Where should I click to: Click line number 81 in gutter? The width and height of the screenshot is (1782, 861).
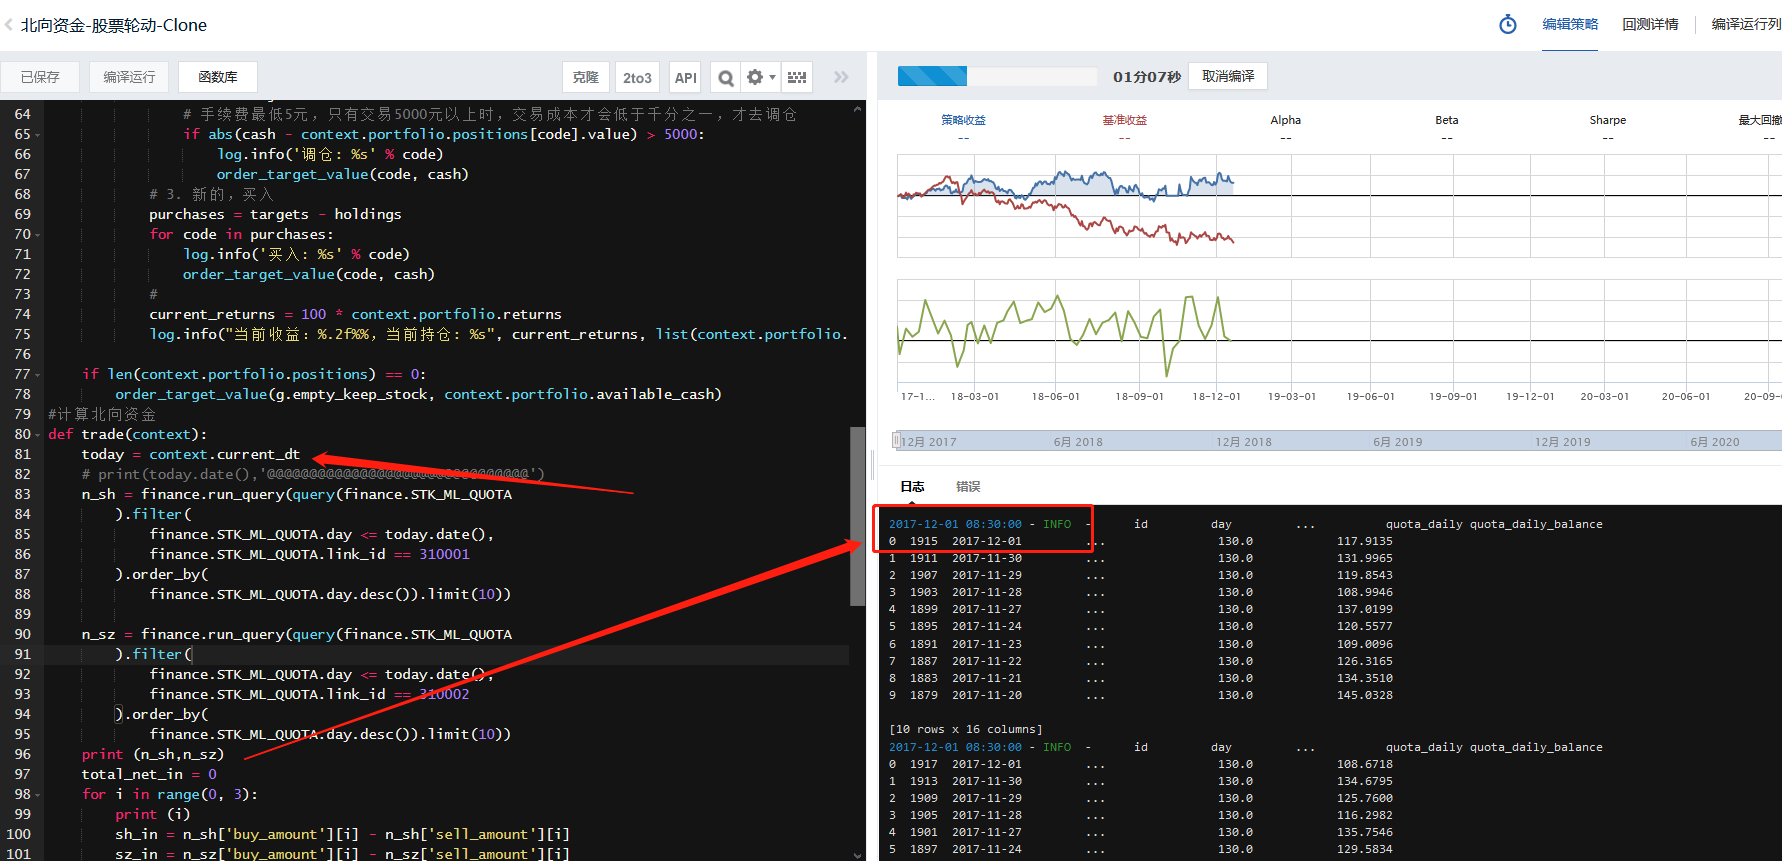point(22,454)
